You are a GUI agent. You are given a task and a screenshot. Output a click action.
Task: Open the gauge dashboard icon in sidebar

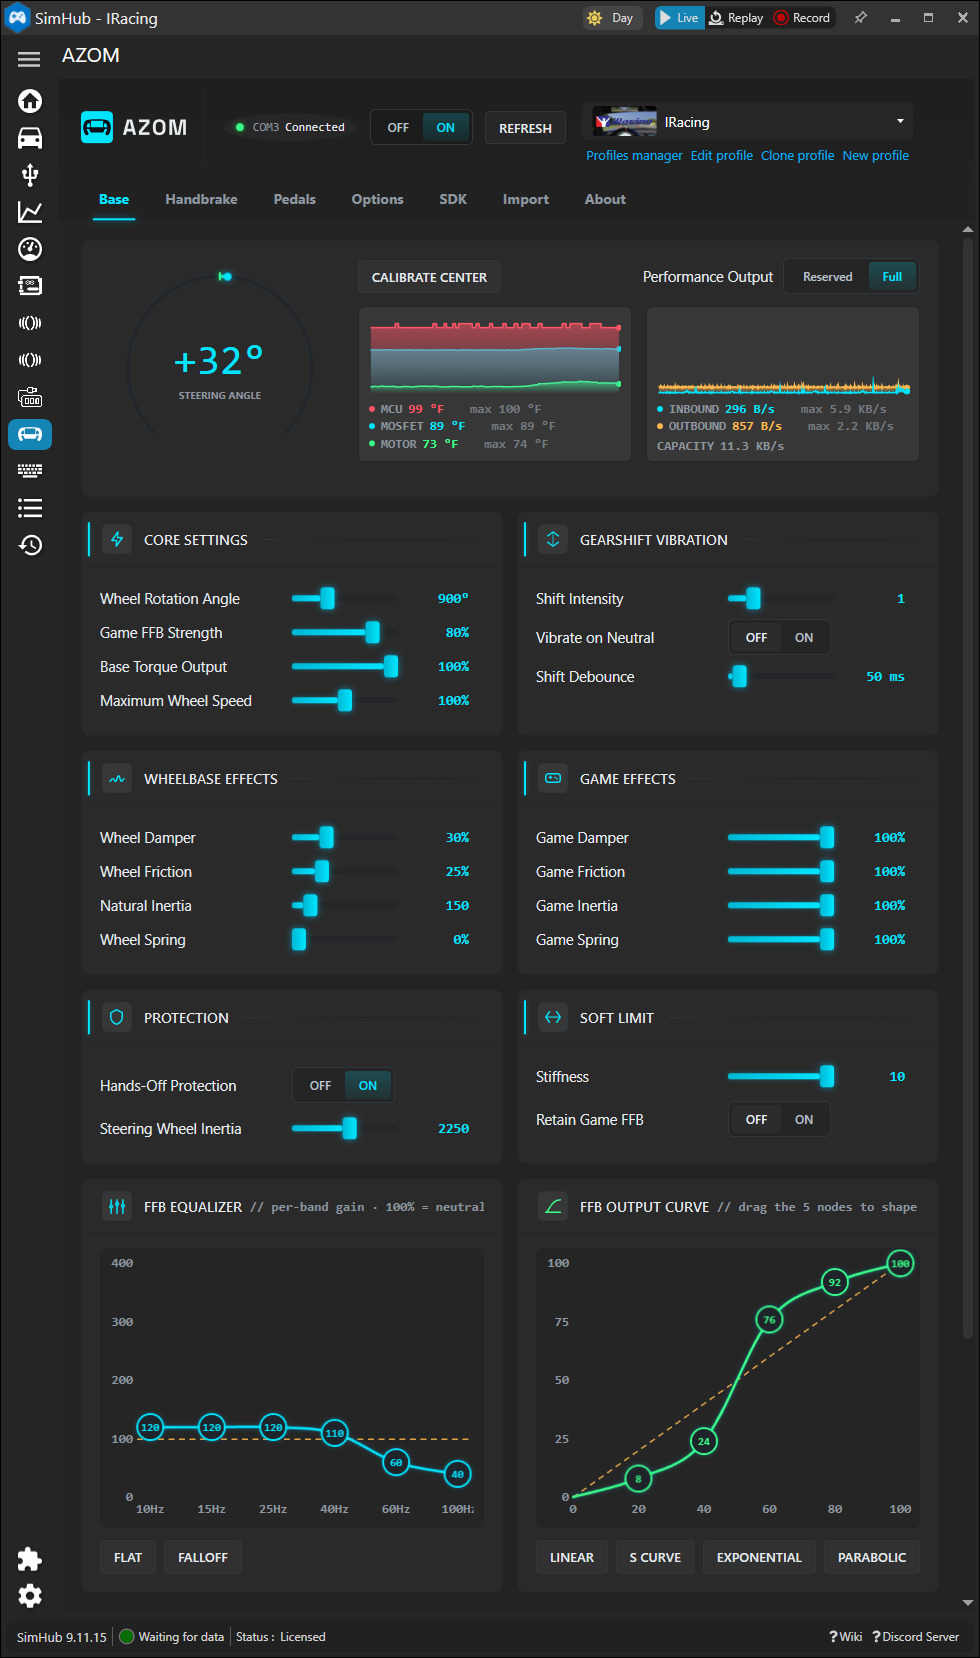tap(30, 249)
